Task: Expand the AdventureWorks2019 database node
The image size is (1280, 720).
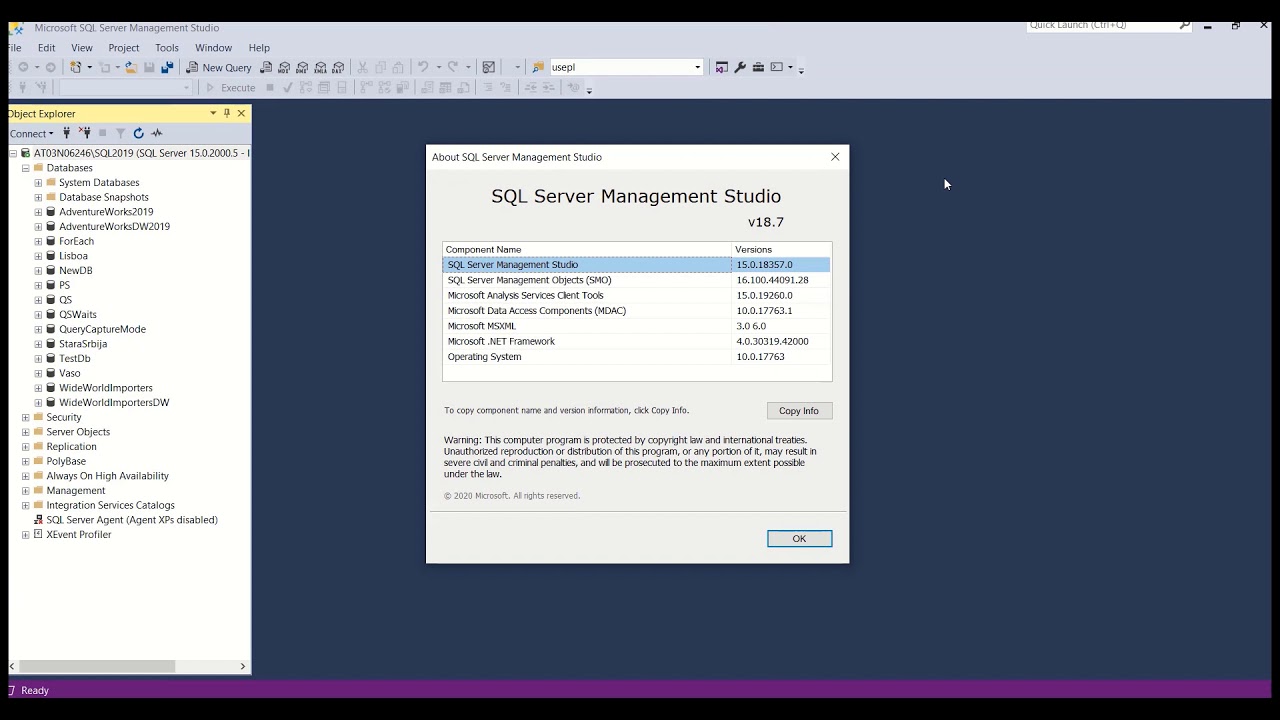Action: 38,212
